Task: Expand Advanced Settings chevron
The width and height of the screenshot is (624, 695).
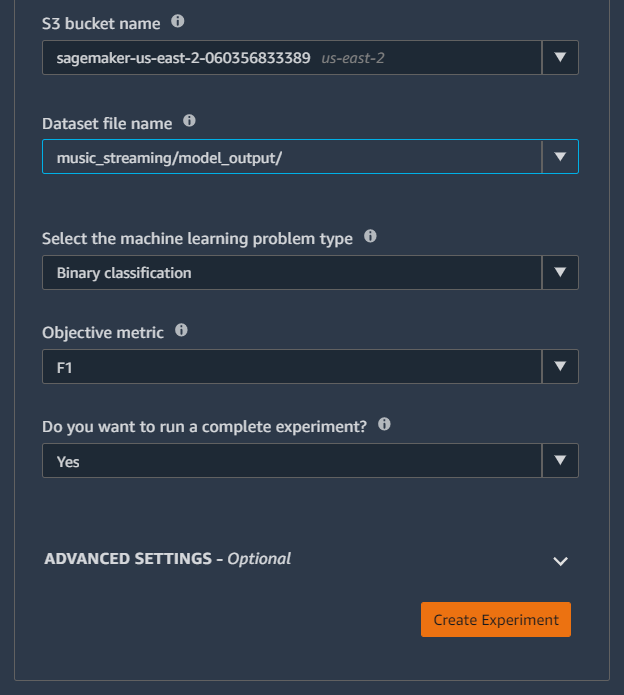Action: coord(561,562)
